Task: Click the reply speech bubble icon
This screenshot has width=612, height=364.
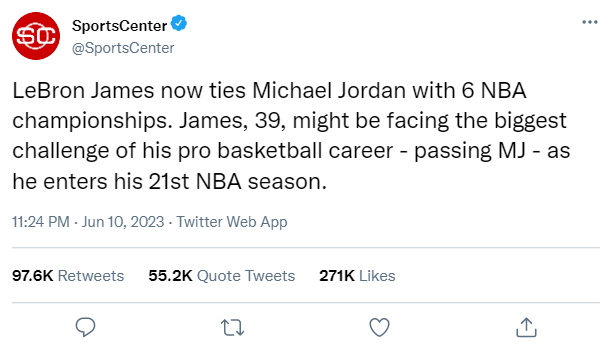Action: [85, 327]
